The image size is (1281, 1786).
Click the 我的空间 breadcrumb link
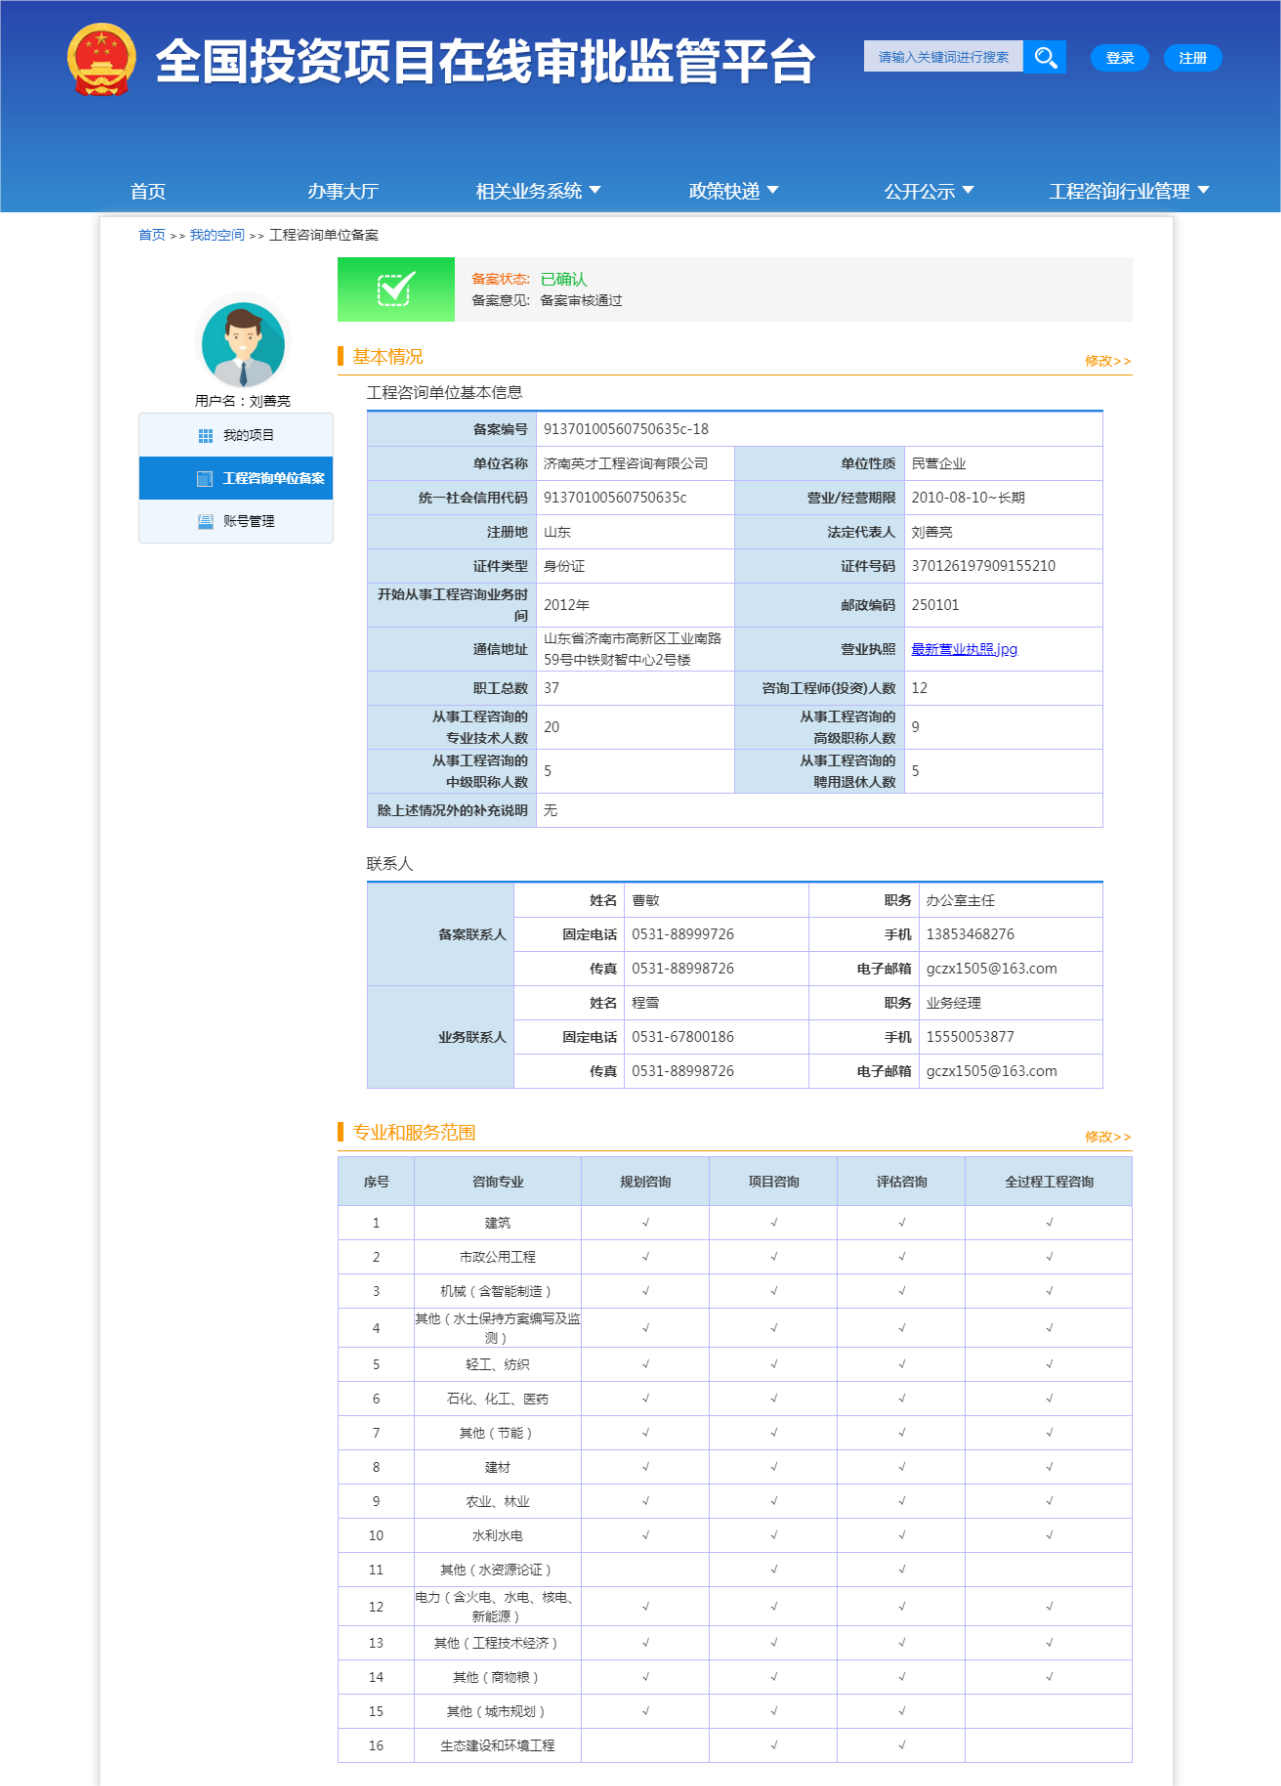(217, 235)
